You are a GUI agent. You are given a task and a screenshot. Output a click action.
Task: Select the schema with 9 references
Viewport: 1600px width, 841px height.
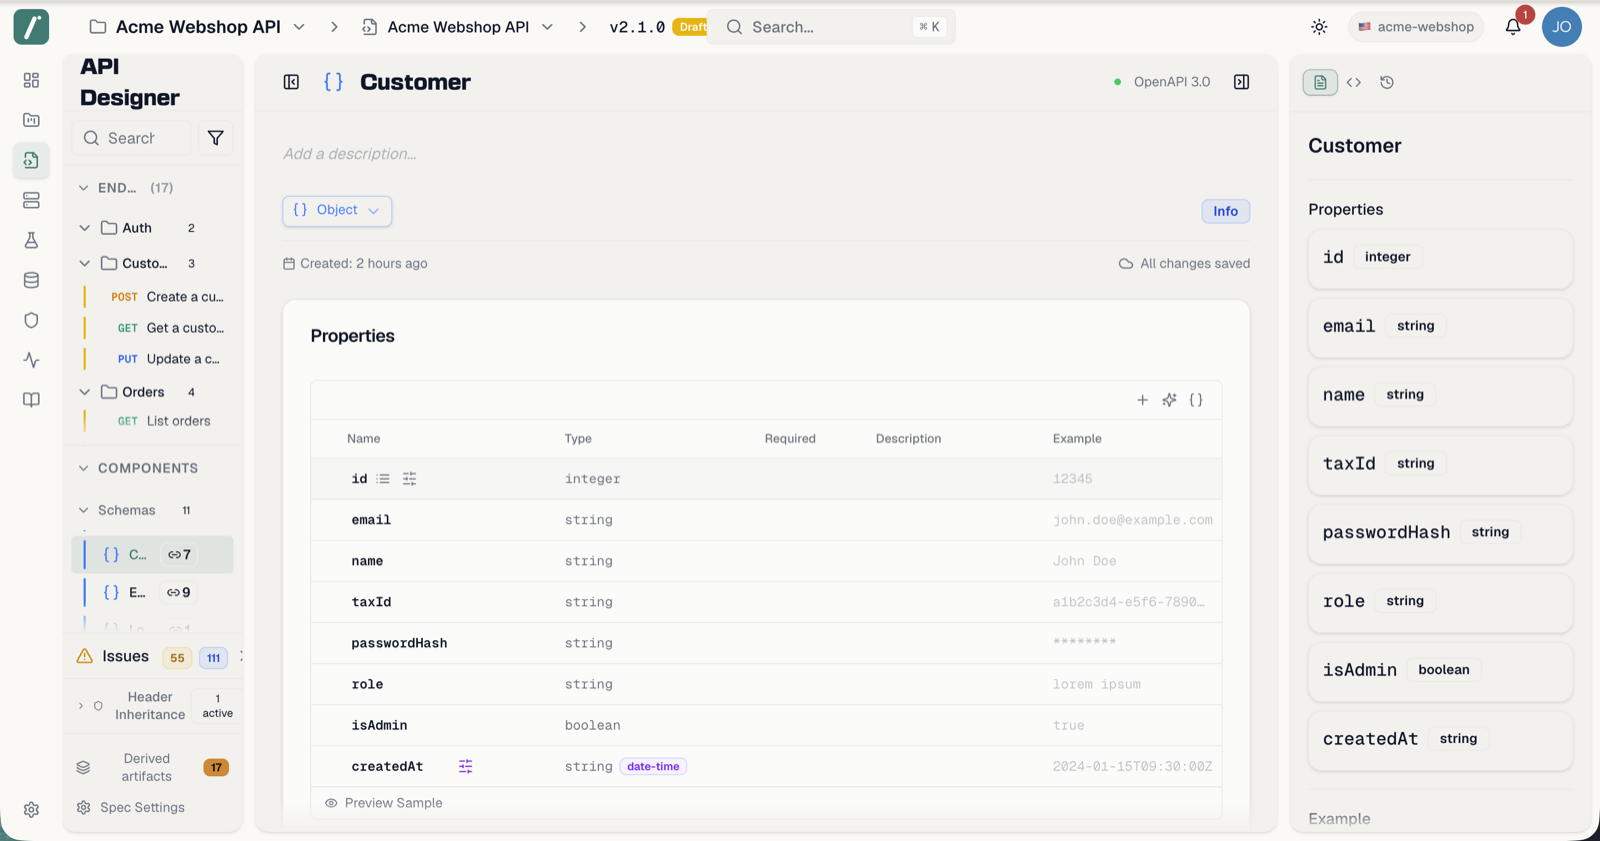coord(152,592)
